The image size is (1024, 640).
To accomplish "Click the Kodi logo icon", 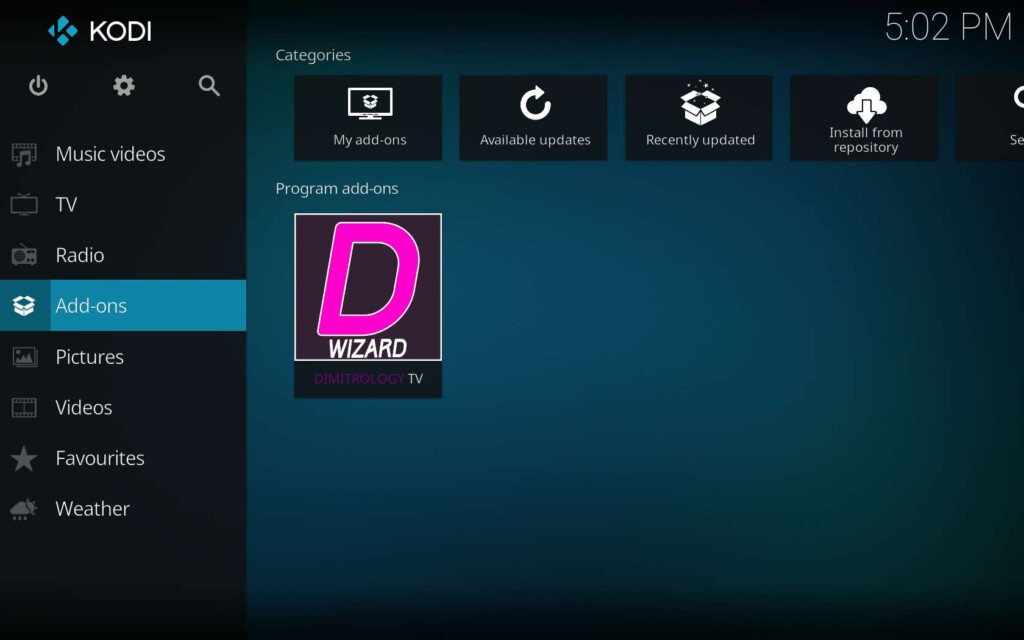I will [x=63, y=31].
